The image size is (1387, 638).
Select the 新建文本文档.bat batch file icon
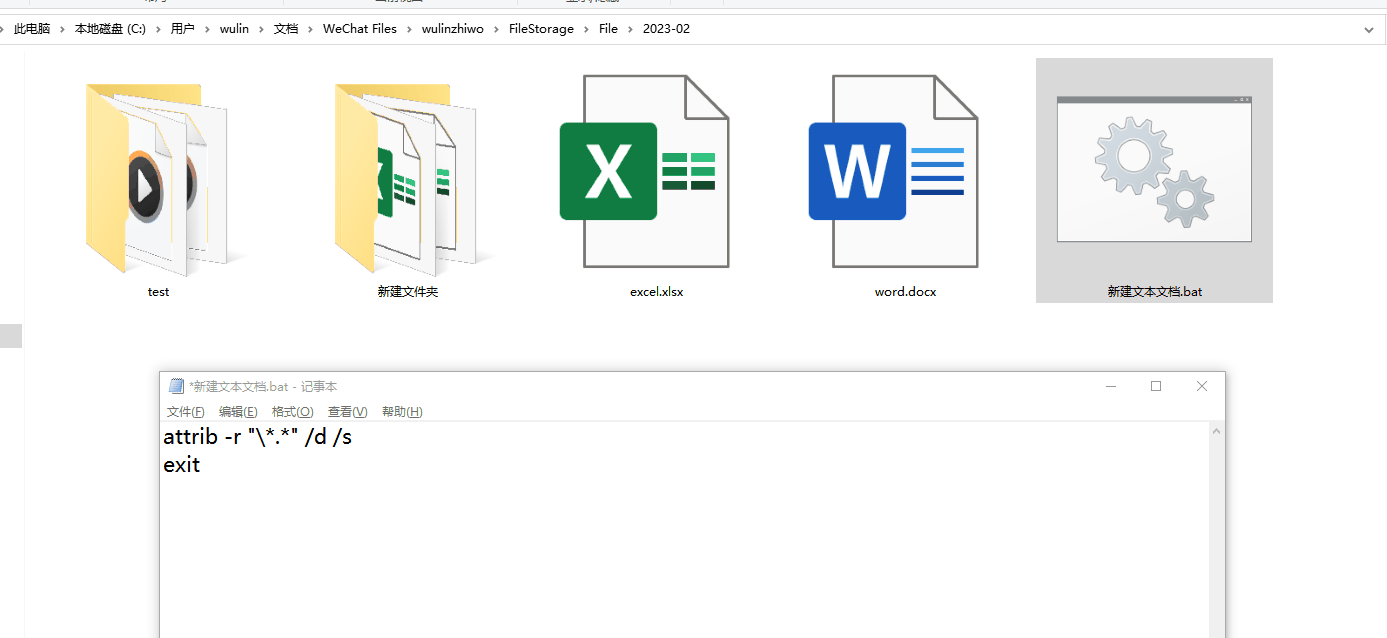1154,169
